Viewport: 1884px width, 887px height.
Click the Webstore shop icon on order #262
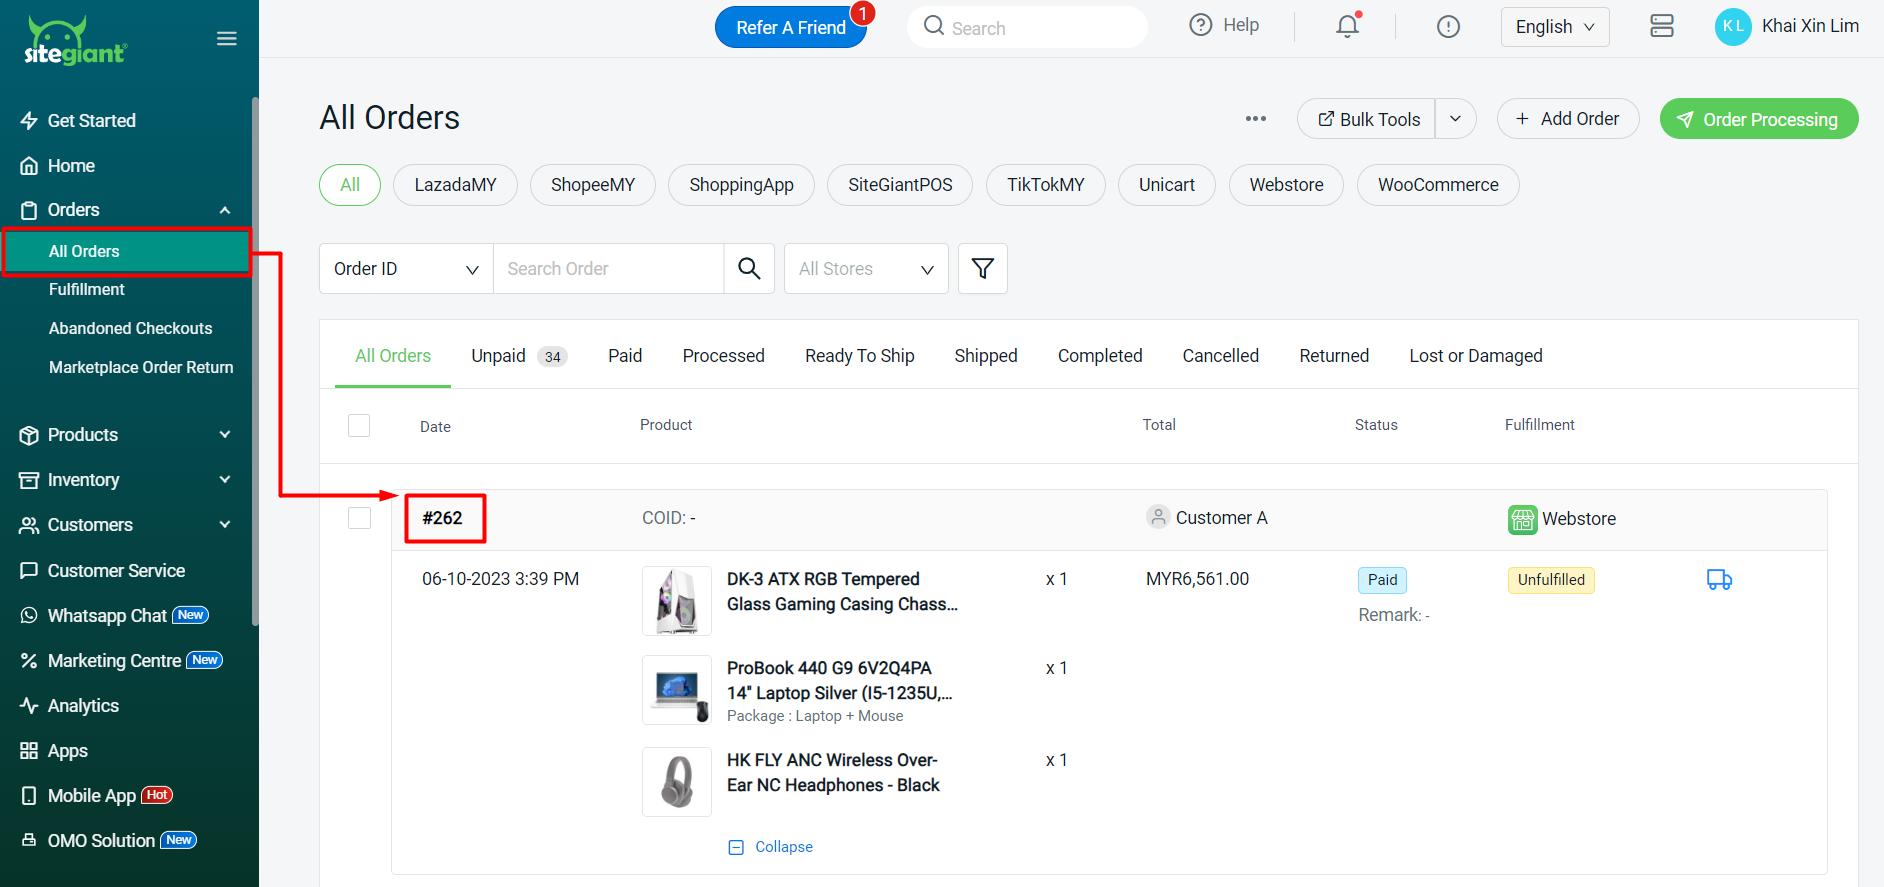(x=1522, y=519)
